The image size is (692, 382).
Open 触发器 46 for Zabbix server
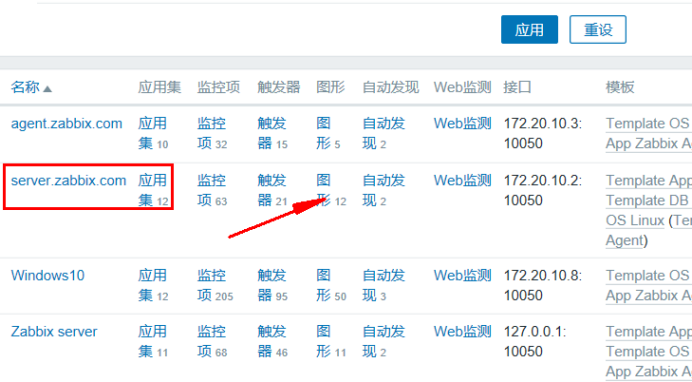point(272,341)
